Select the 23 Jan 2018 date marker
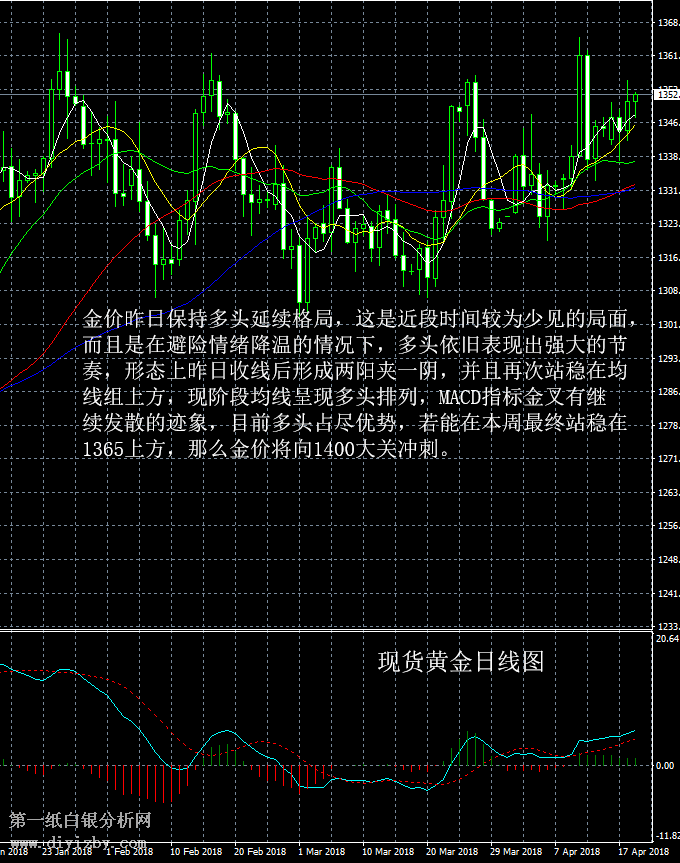 pyautogui.click(x=68, y=852)
